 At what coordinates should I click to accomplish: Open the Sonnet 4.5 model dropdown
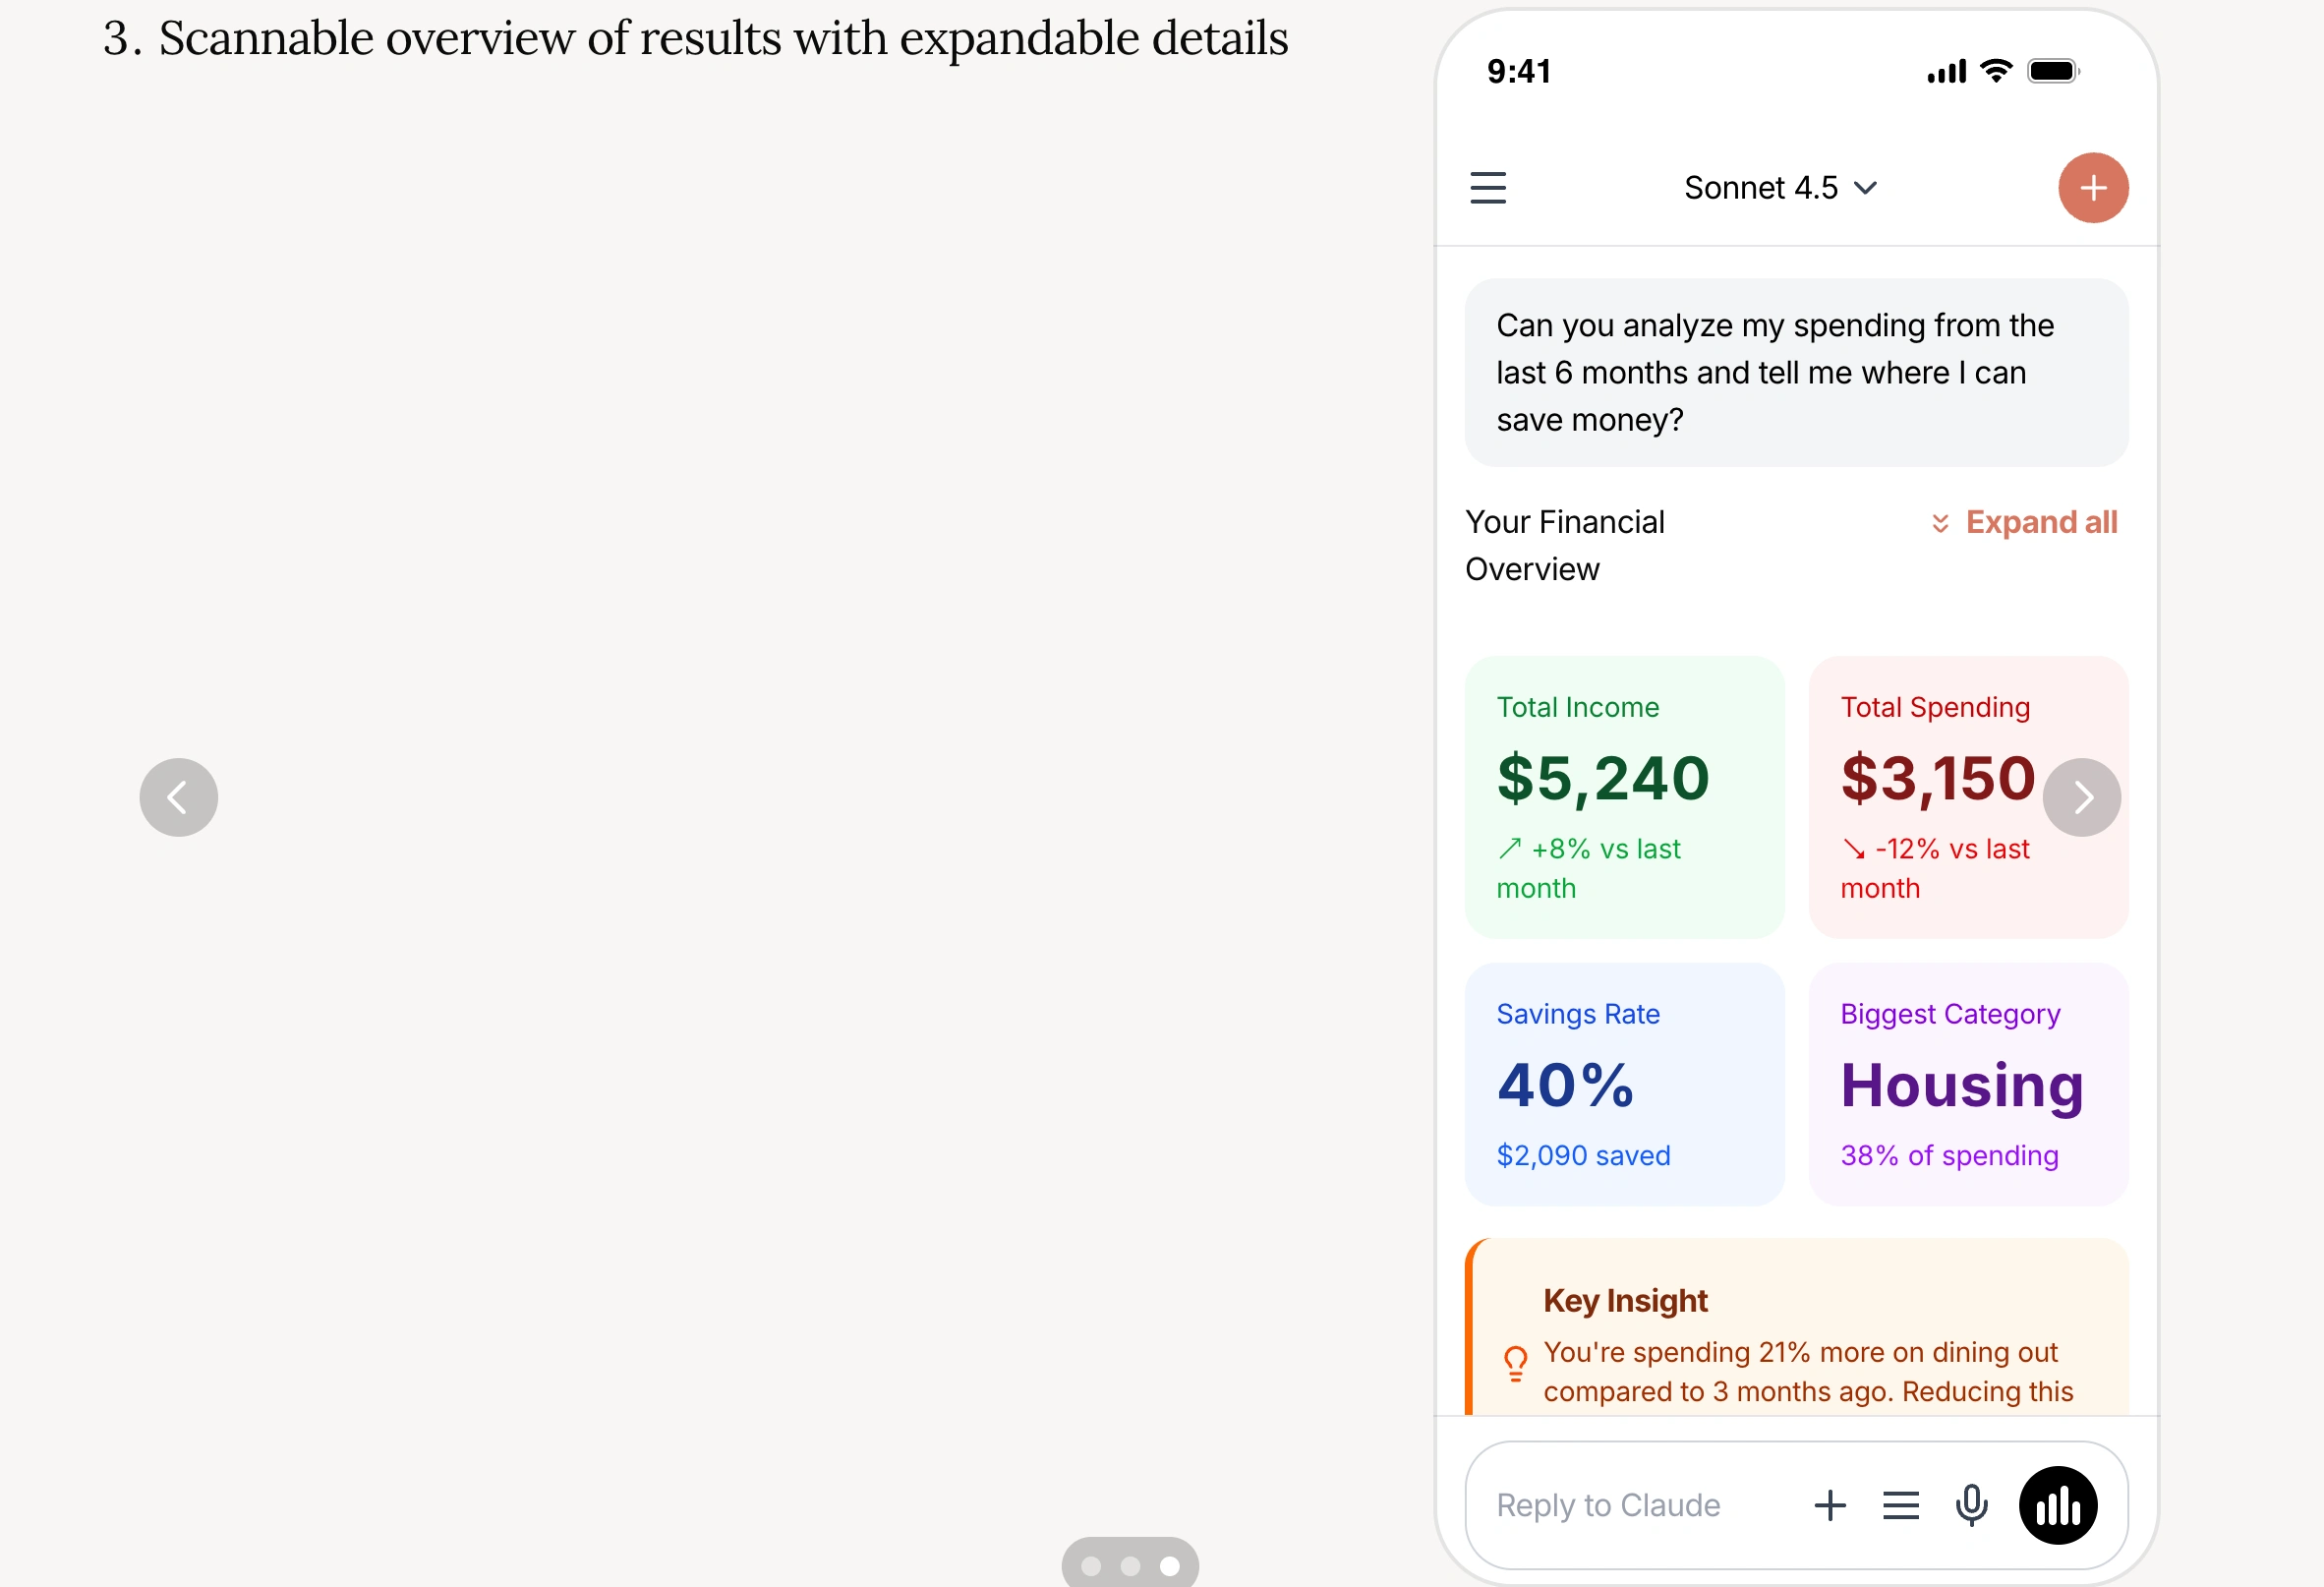point(1779,188)
